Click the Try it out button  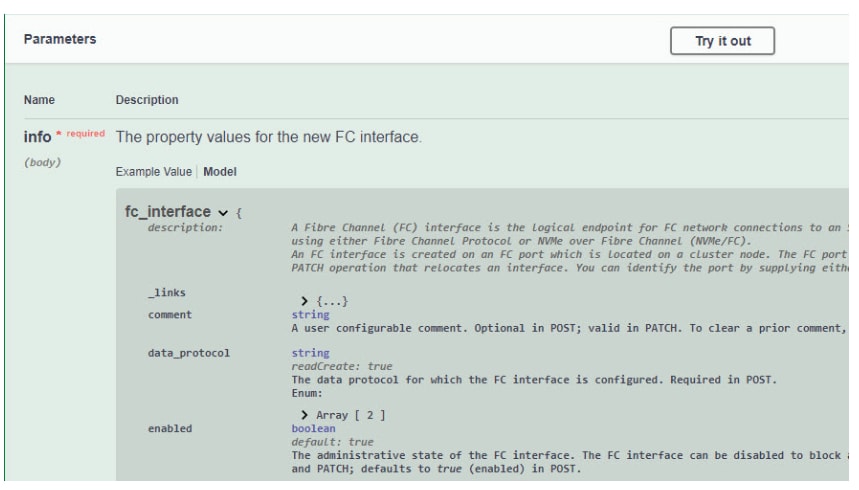pos(722,41)
